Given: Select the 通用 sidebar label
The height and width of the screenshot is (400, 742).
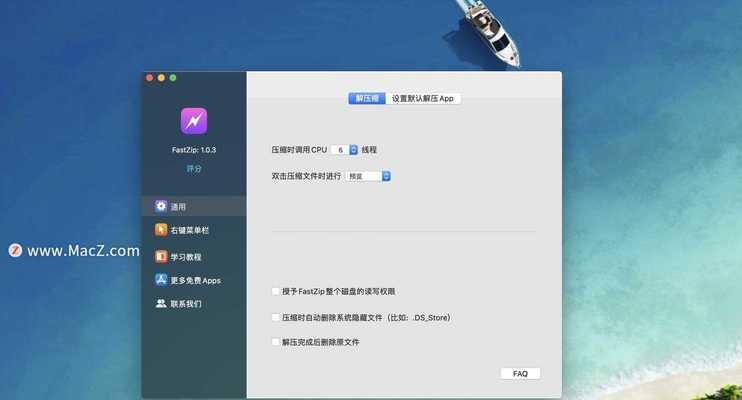Looking at the screenshot, I should 178,207.
